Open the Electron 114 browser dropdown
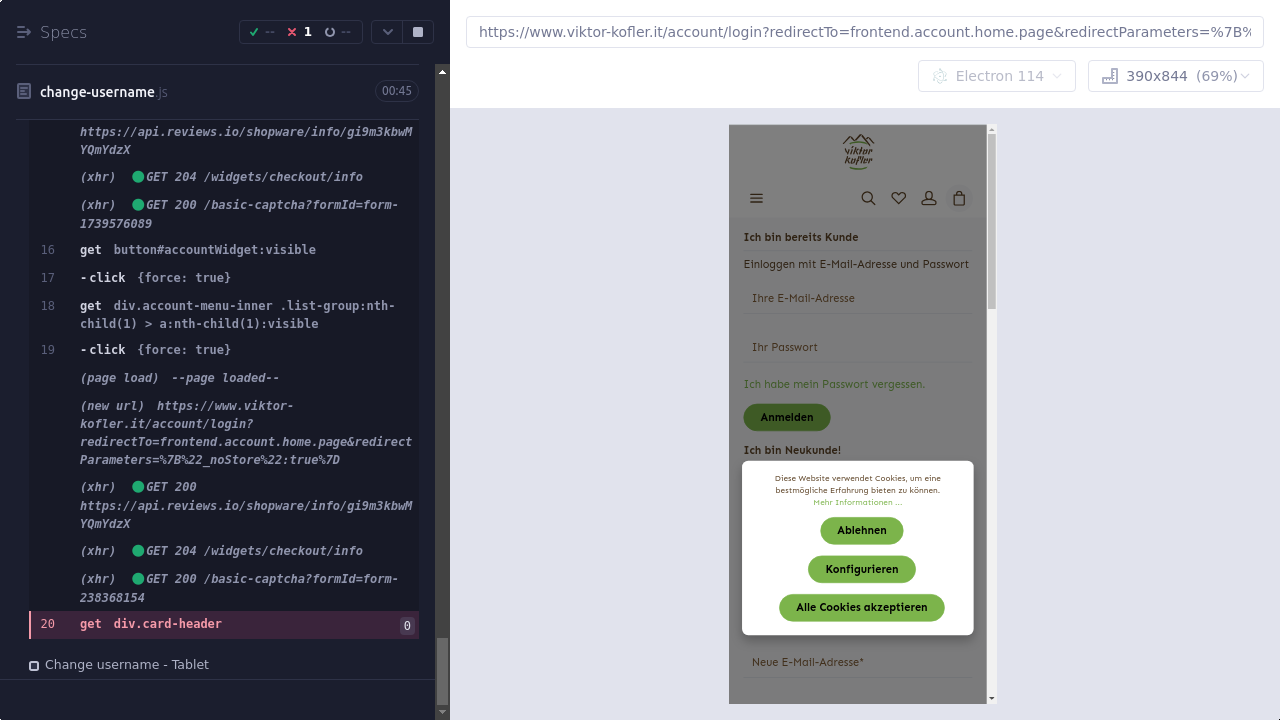 pyautogui.click(x=996, y=76)
